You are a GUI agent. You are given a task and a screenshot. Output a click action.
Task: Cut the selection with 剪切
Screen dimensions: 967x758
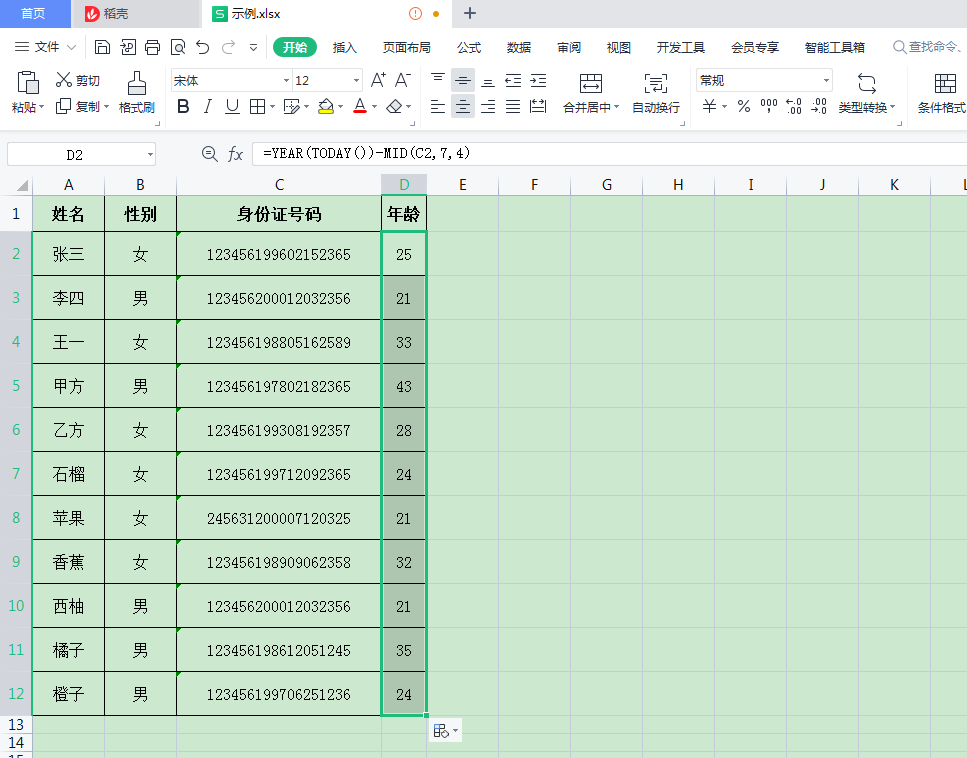(x=78, y=80)
